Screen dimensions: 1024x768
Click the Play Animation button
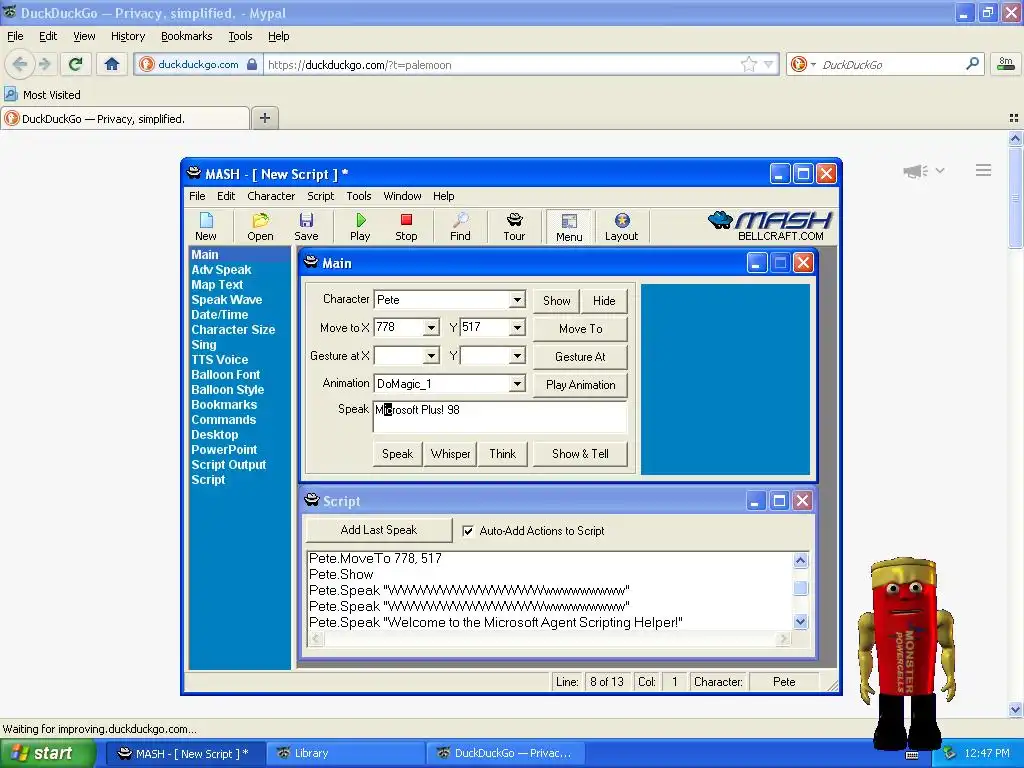581,385
